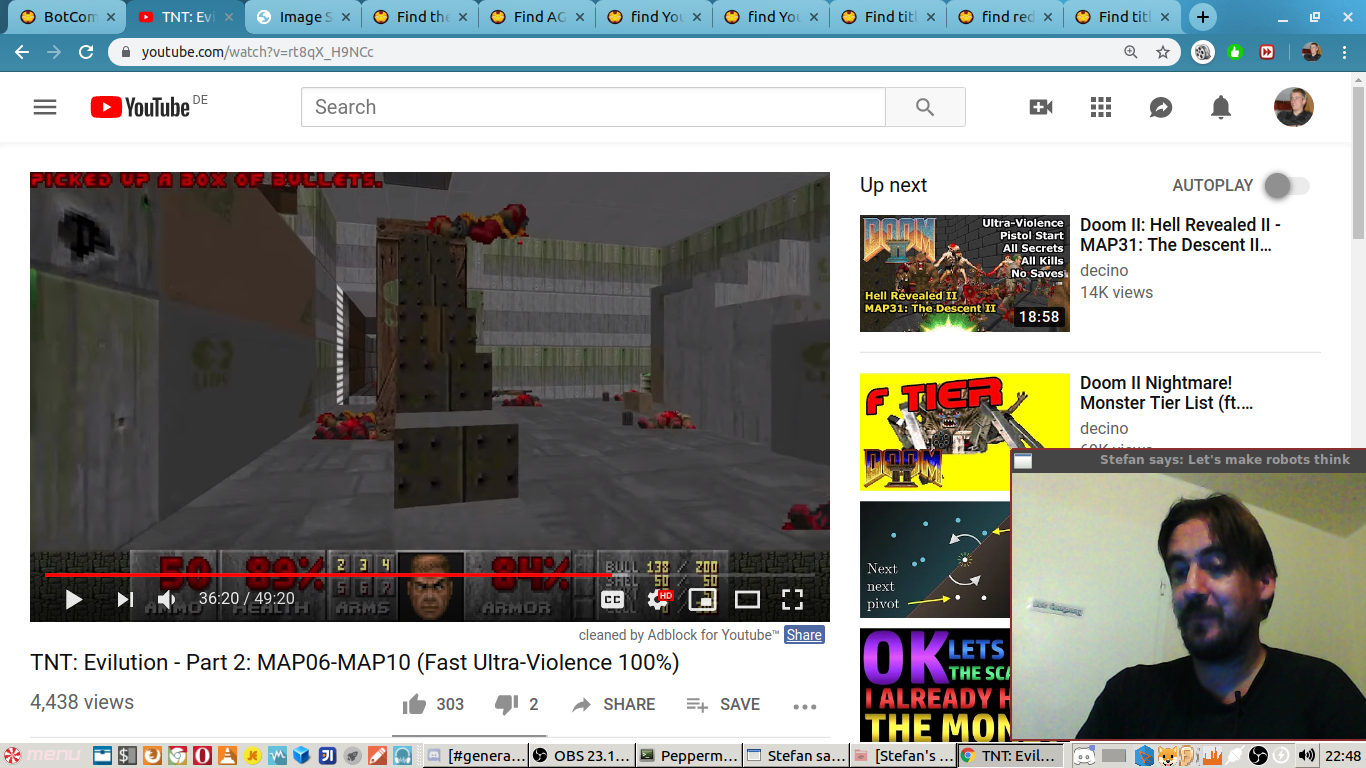Open video player settings gear
The image size is (1366, 768).
coord(658,599)
